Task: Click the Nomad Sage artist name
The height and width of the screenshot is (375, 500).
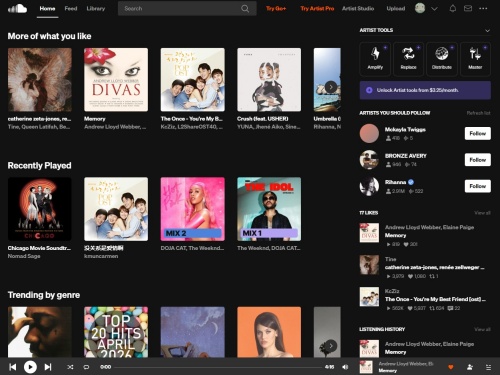Action: tap(24, 256)
